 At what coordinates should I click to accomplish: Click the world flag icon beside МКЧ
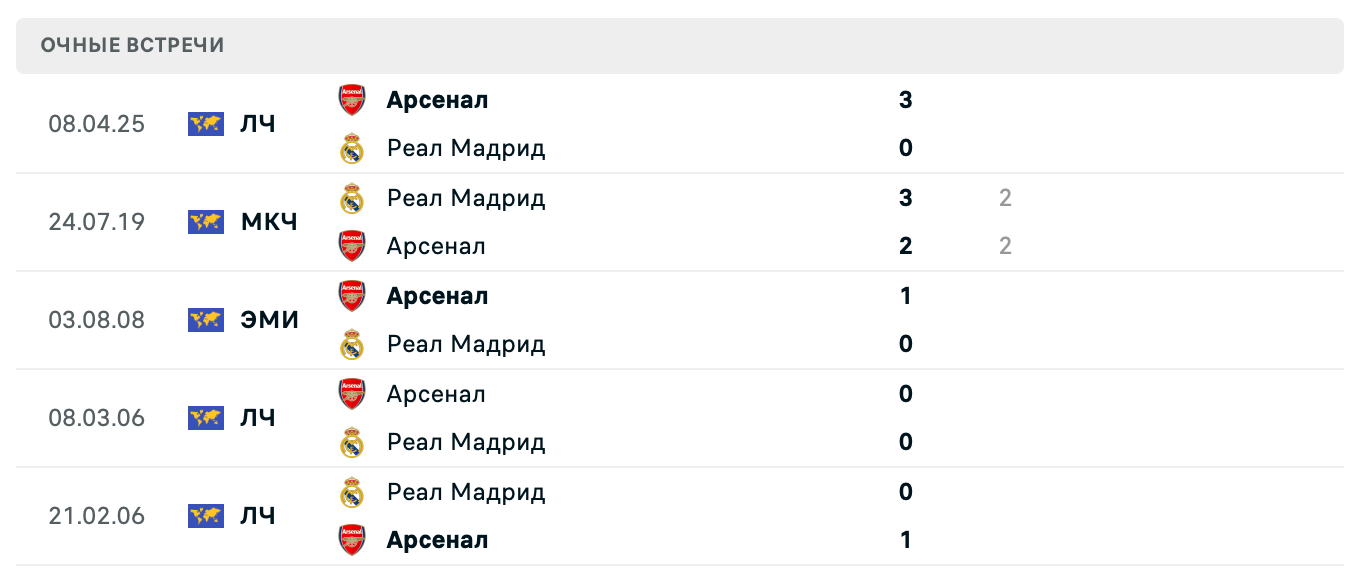tap(206, 222)
